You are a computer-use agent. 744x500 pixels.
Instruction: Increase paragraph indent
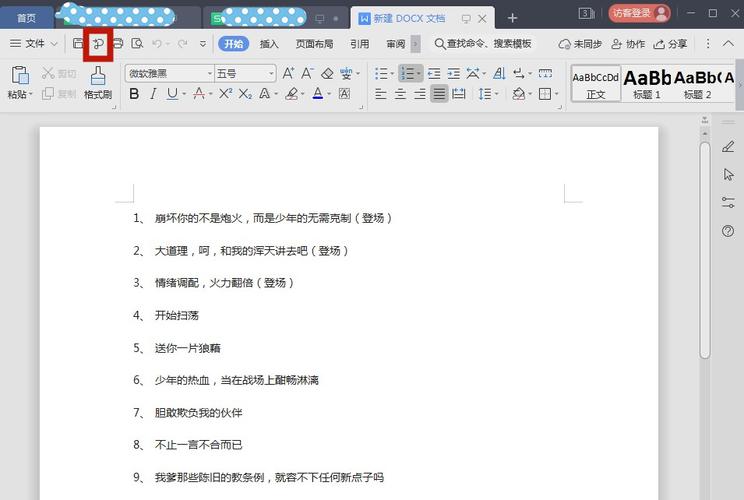click(454, 74)
